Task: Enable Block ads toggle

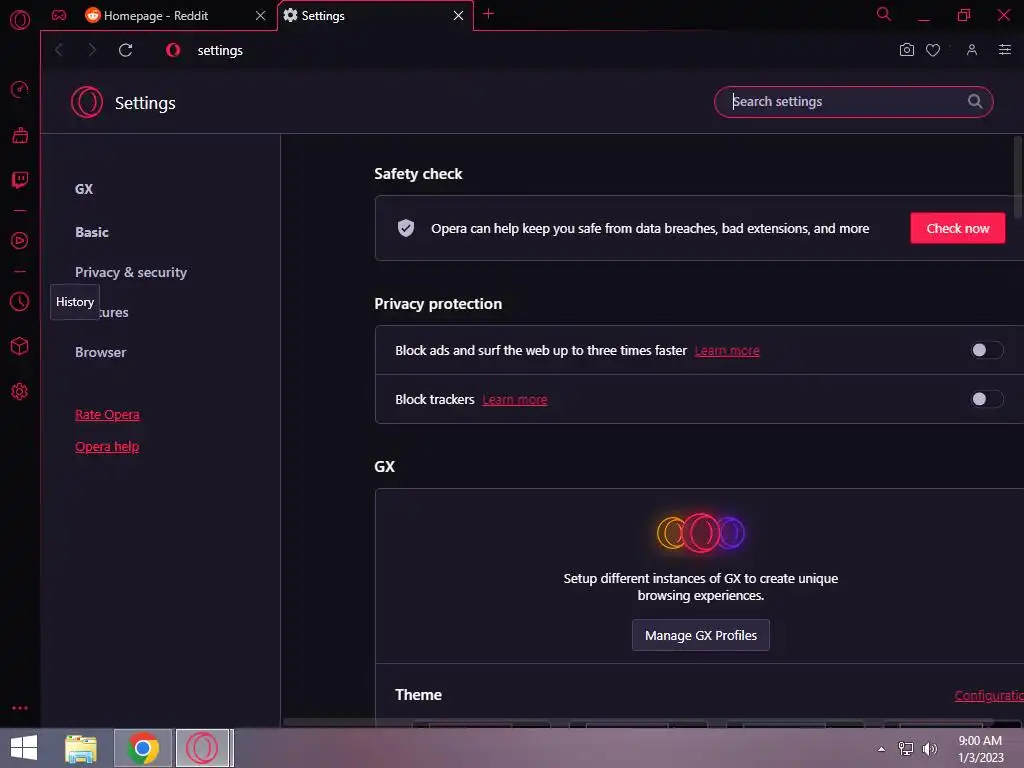Action: (986, 350)
